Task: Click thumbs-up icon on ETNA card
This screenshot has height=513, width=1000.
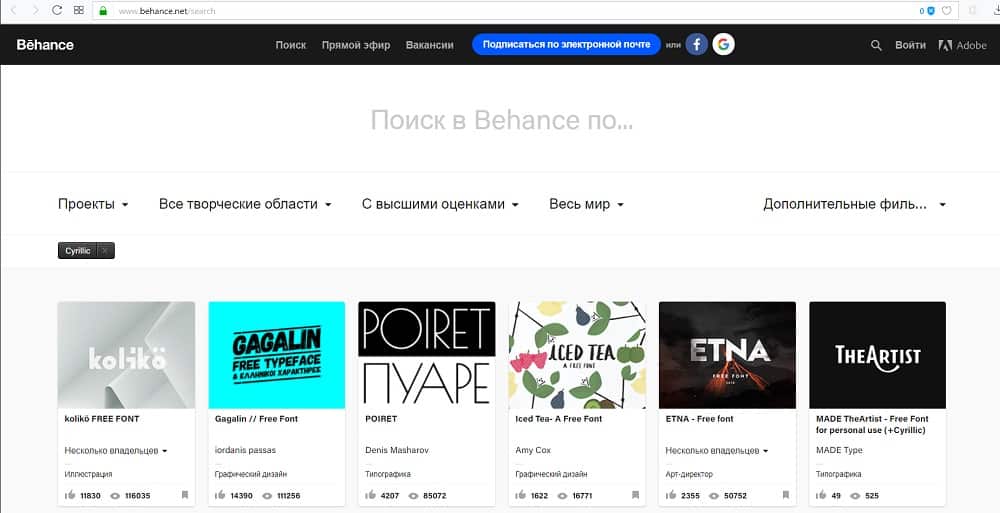Action: 671,494
